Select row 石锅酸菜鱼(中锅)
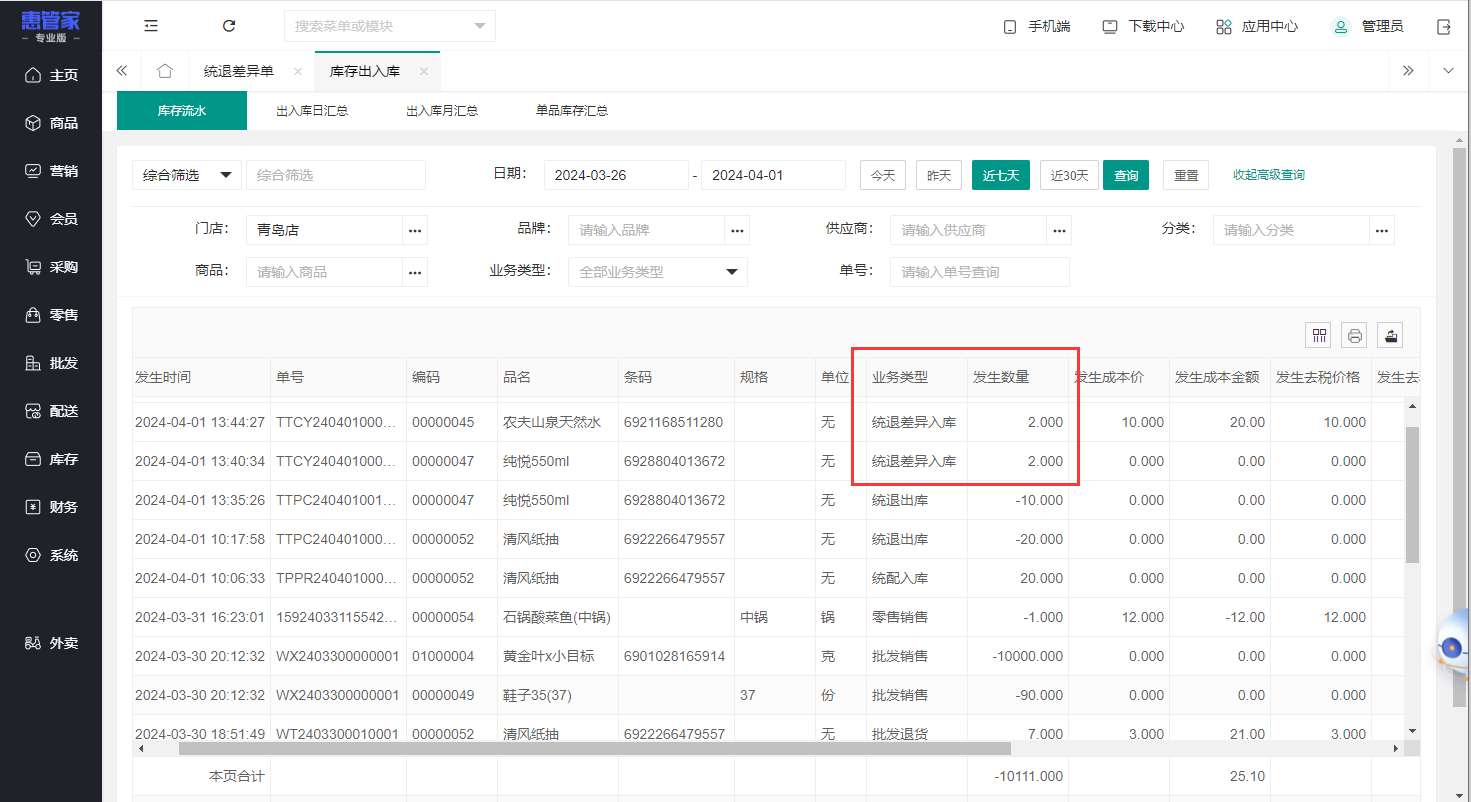 [x=769, y=617]
